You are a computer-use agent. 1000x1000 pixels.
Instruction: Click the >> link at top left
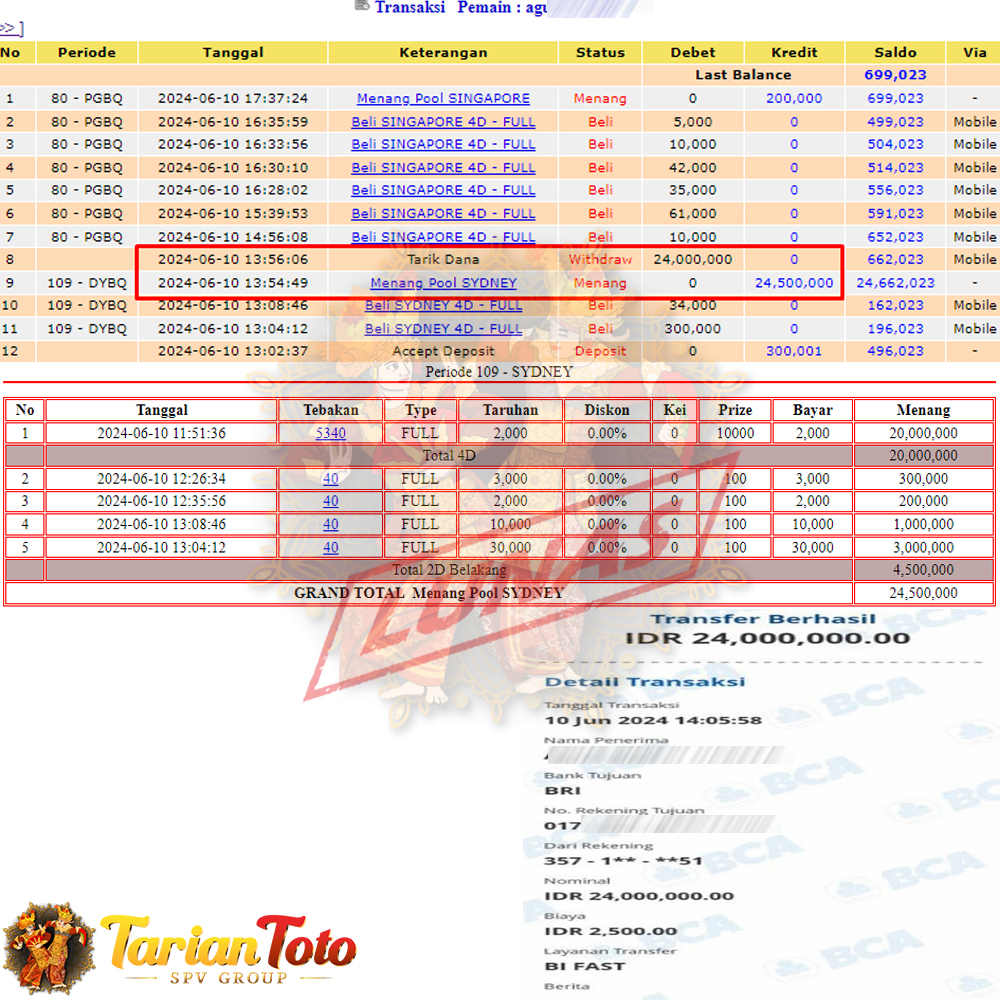tap(11, 28)
